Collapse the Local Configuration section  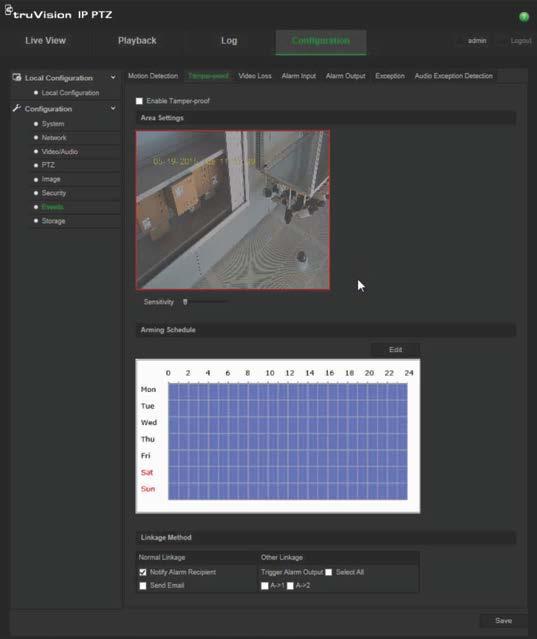[x=113, y=77]
